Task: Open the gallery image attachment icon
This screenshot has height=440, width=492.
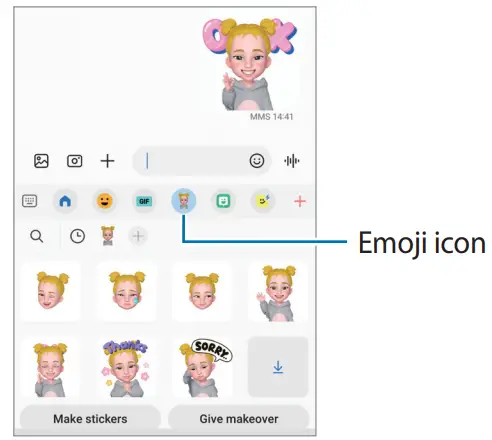Action: 41,161
